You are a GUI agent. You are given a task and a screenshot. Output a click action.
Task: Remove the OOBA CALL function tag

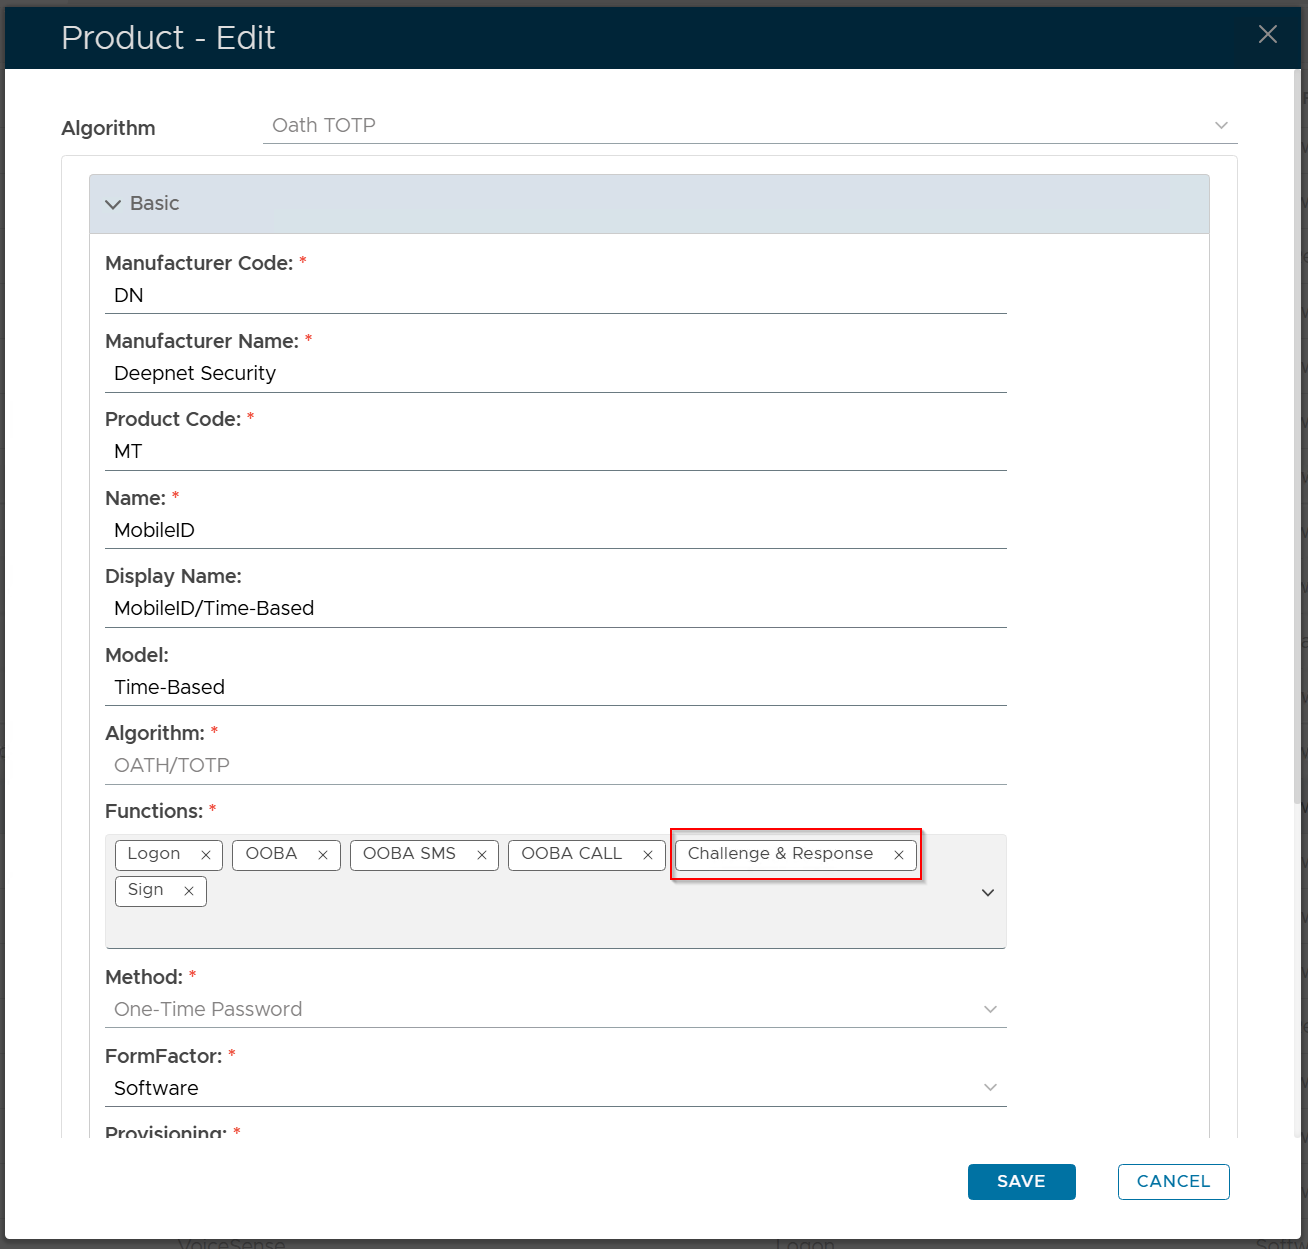pos(647,855)
